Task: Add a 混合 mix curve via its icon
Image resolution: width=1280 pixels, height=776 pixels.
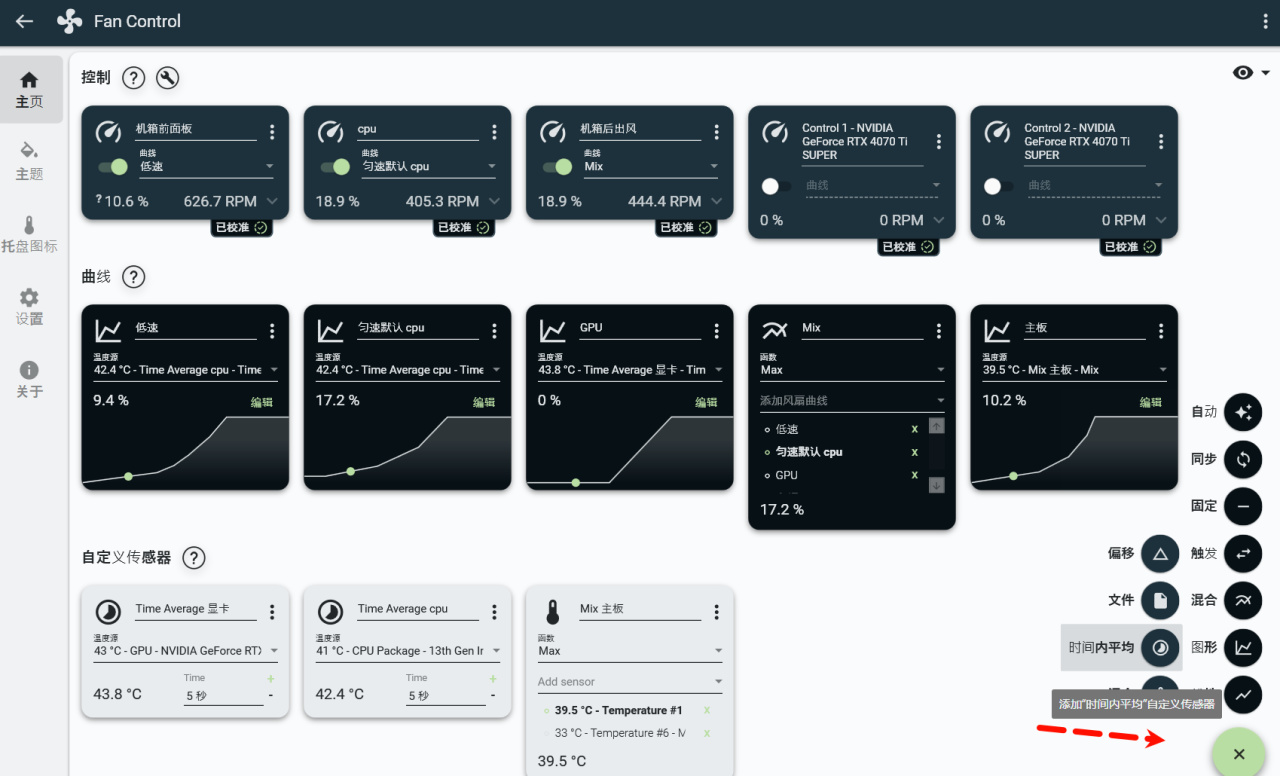Action: point(1243,600)
